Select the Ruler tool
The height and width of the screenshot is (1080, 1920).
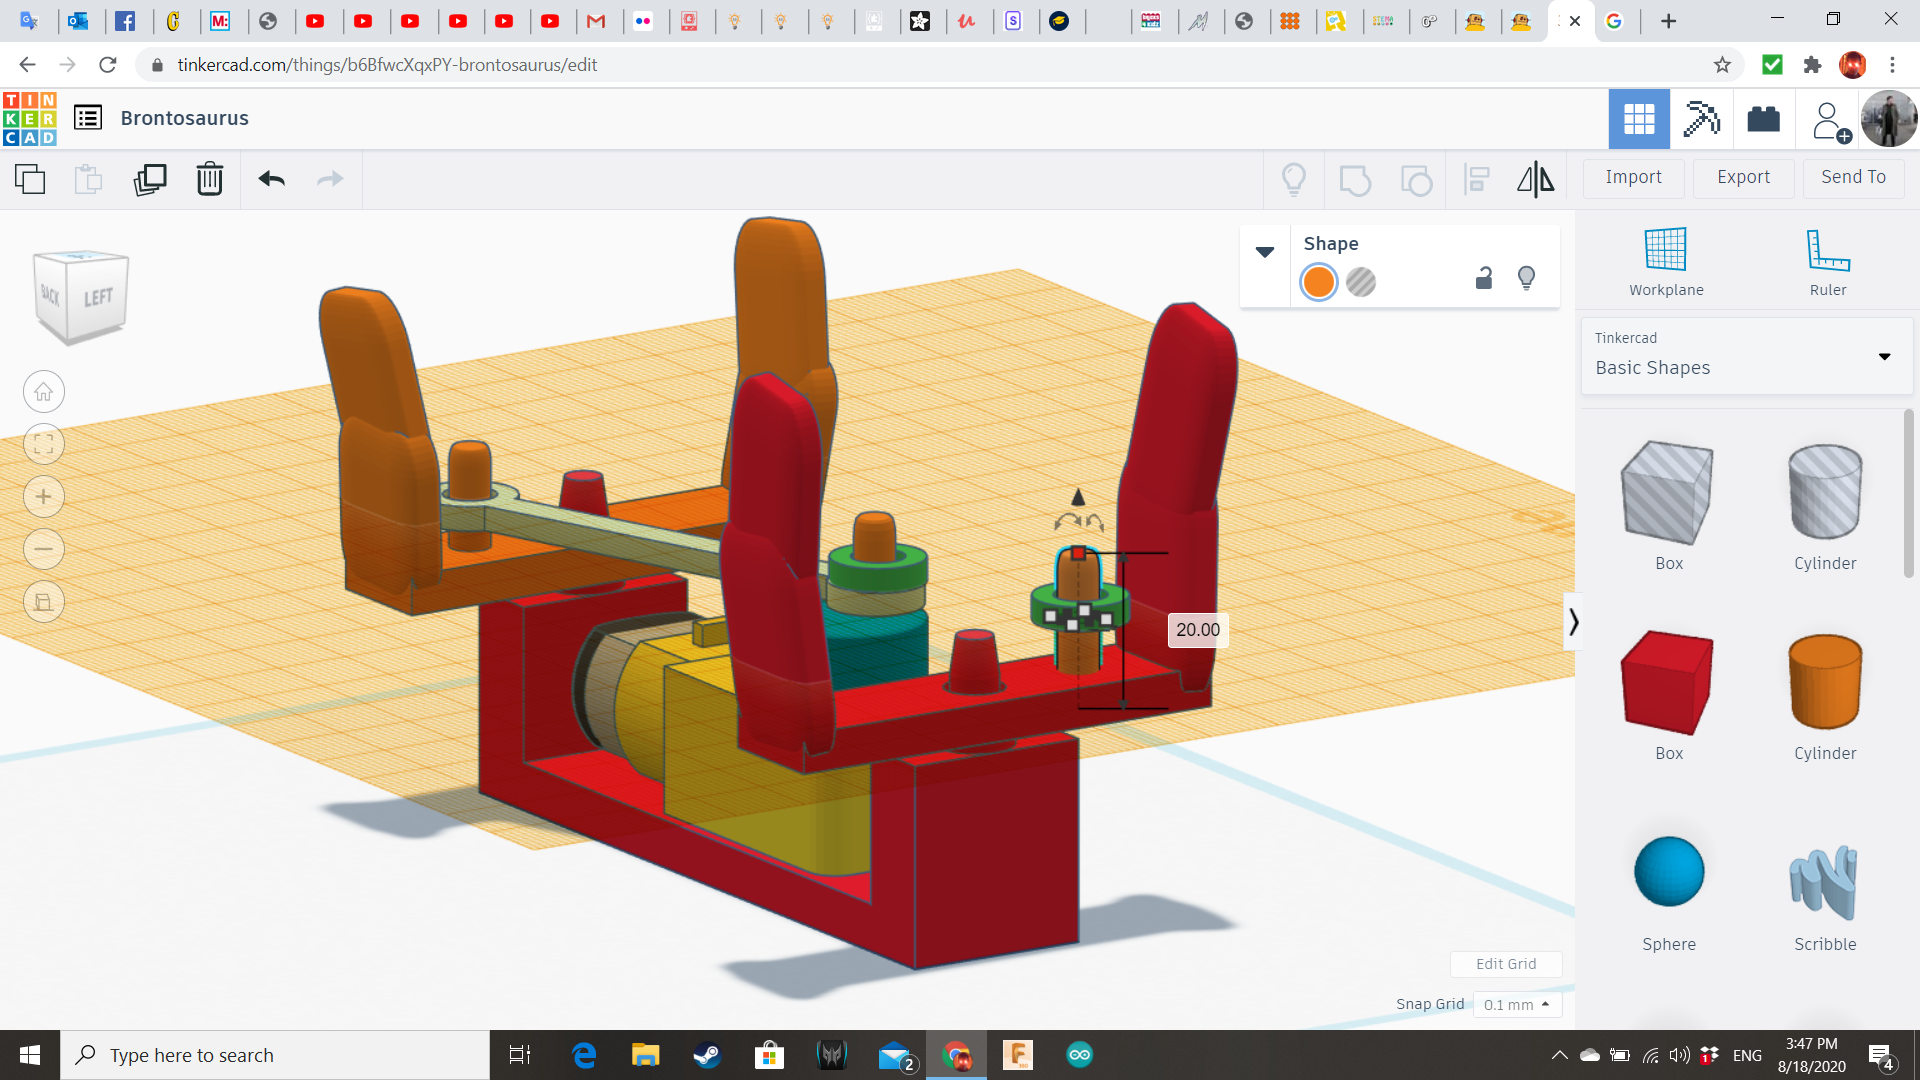point(1827,260)
